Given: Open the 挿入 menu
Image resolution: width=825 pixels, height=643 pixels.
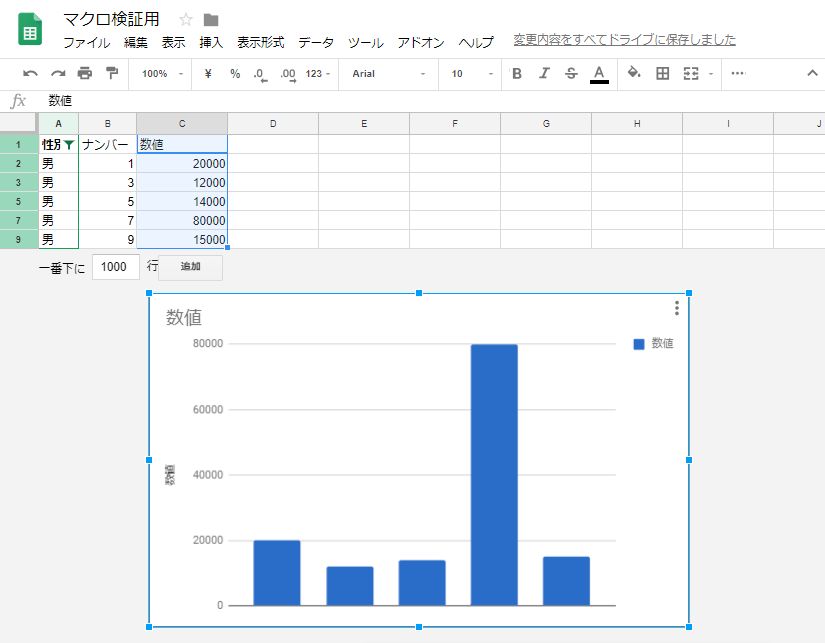Looking at the screenshot, I should [x=211, y=42].
